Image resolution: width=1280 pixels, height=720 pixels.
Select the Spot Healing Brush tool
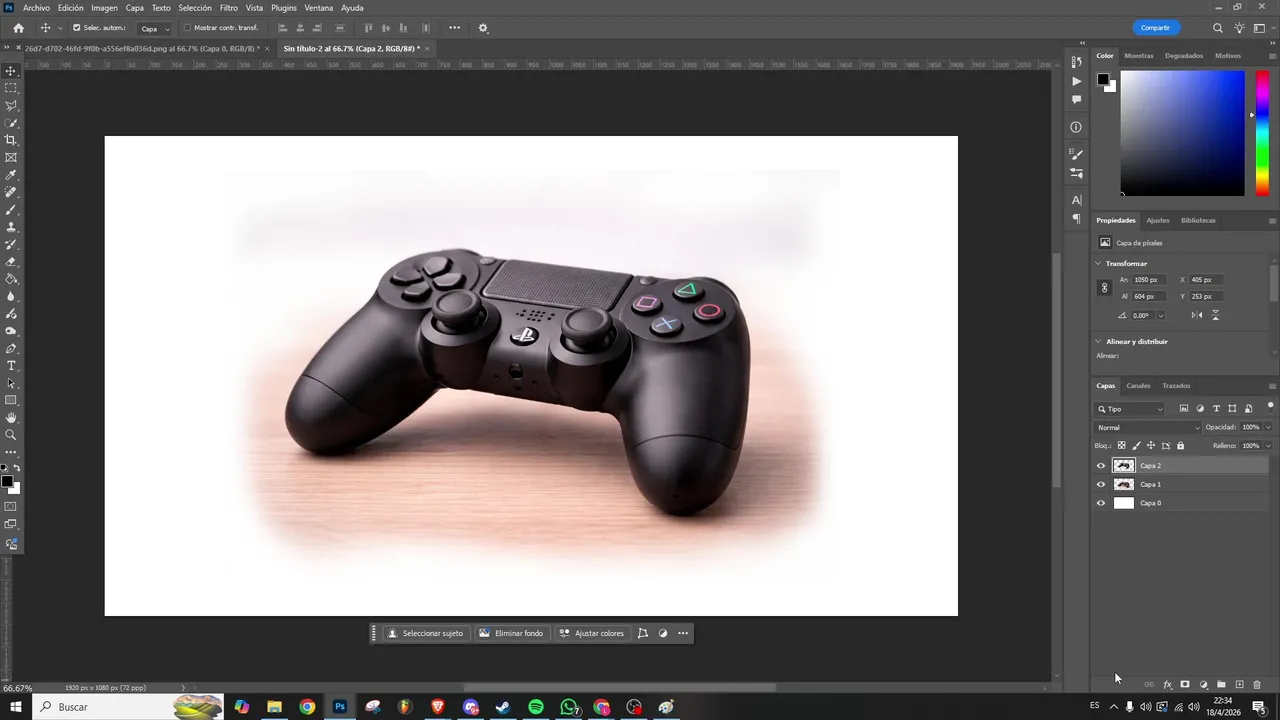pyautogui.click(x=11, y=192)
